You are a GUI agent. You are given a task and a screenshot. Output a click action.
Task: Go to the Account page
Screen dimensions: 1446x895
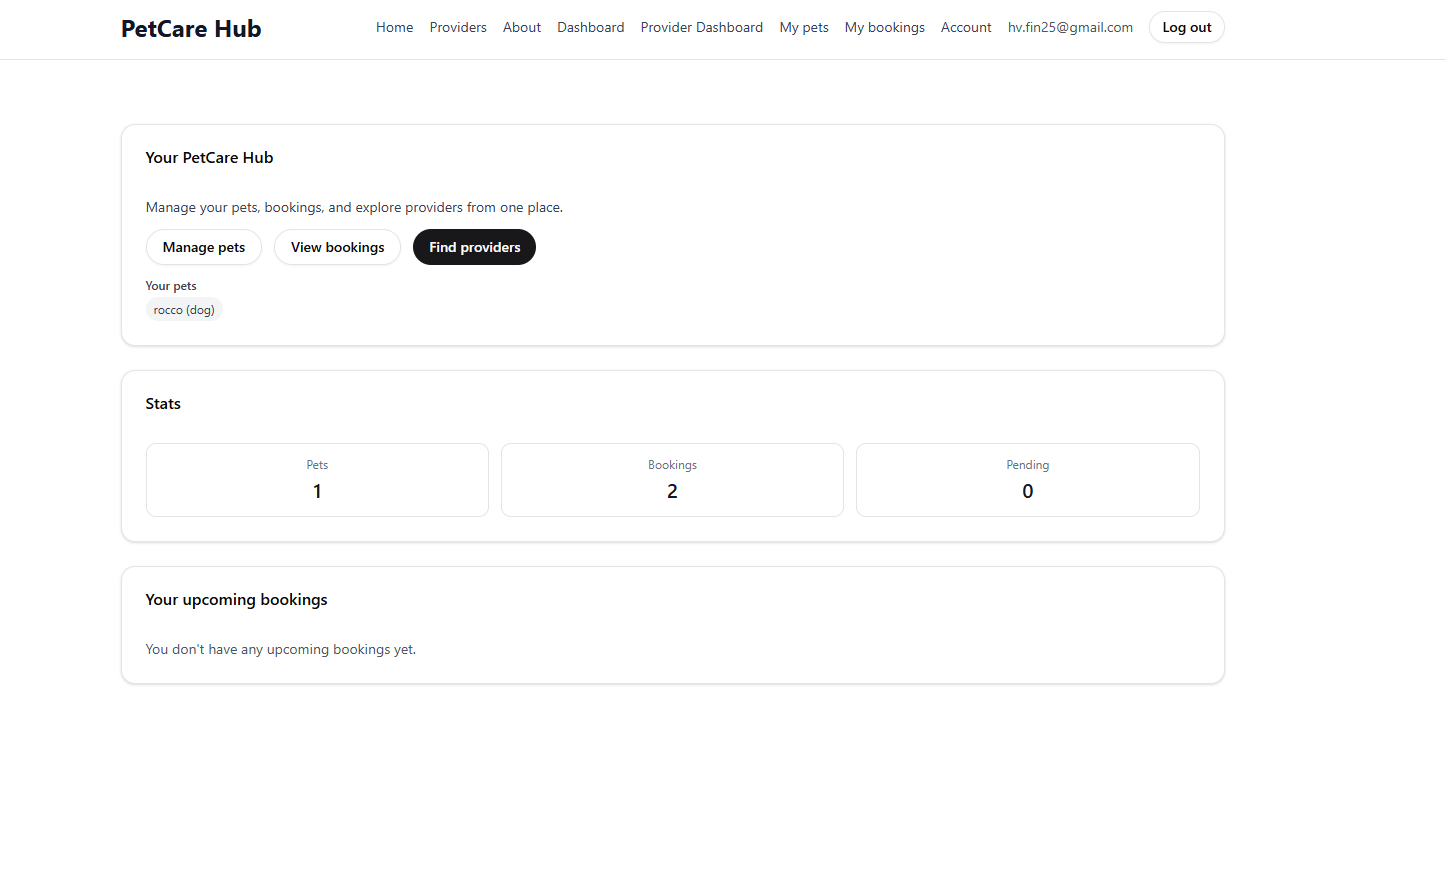coord(965,27)
